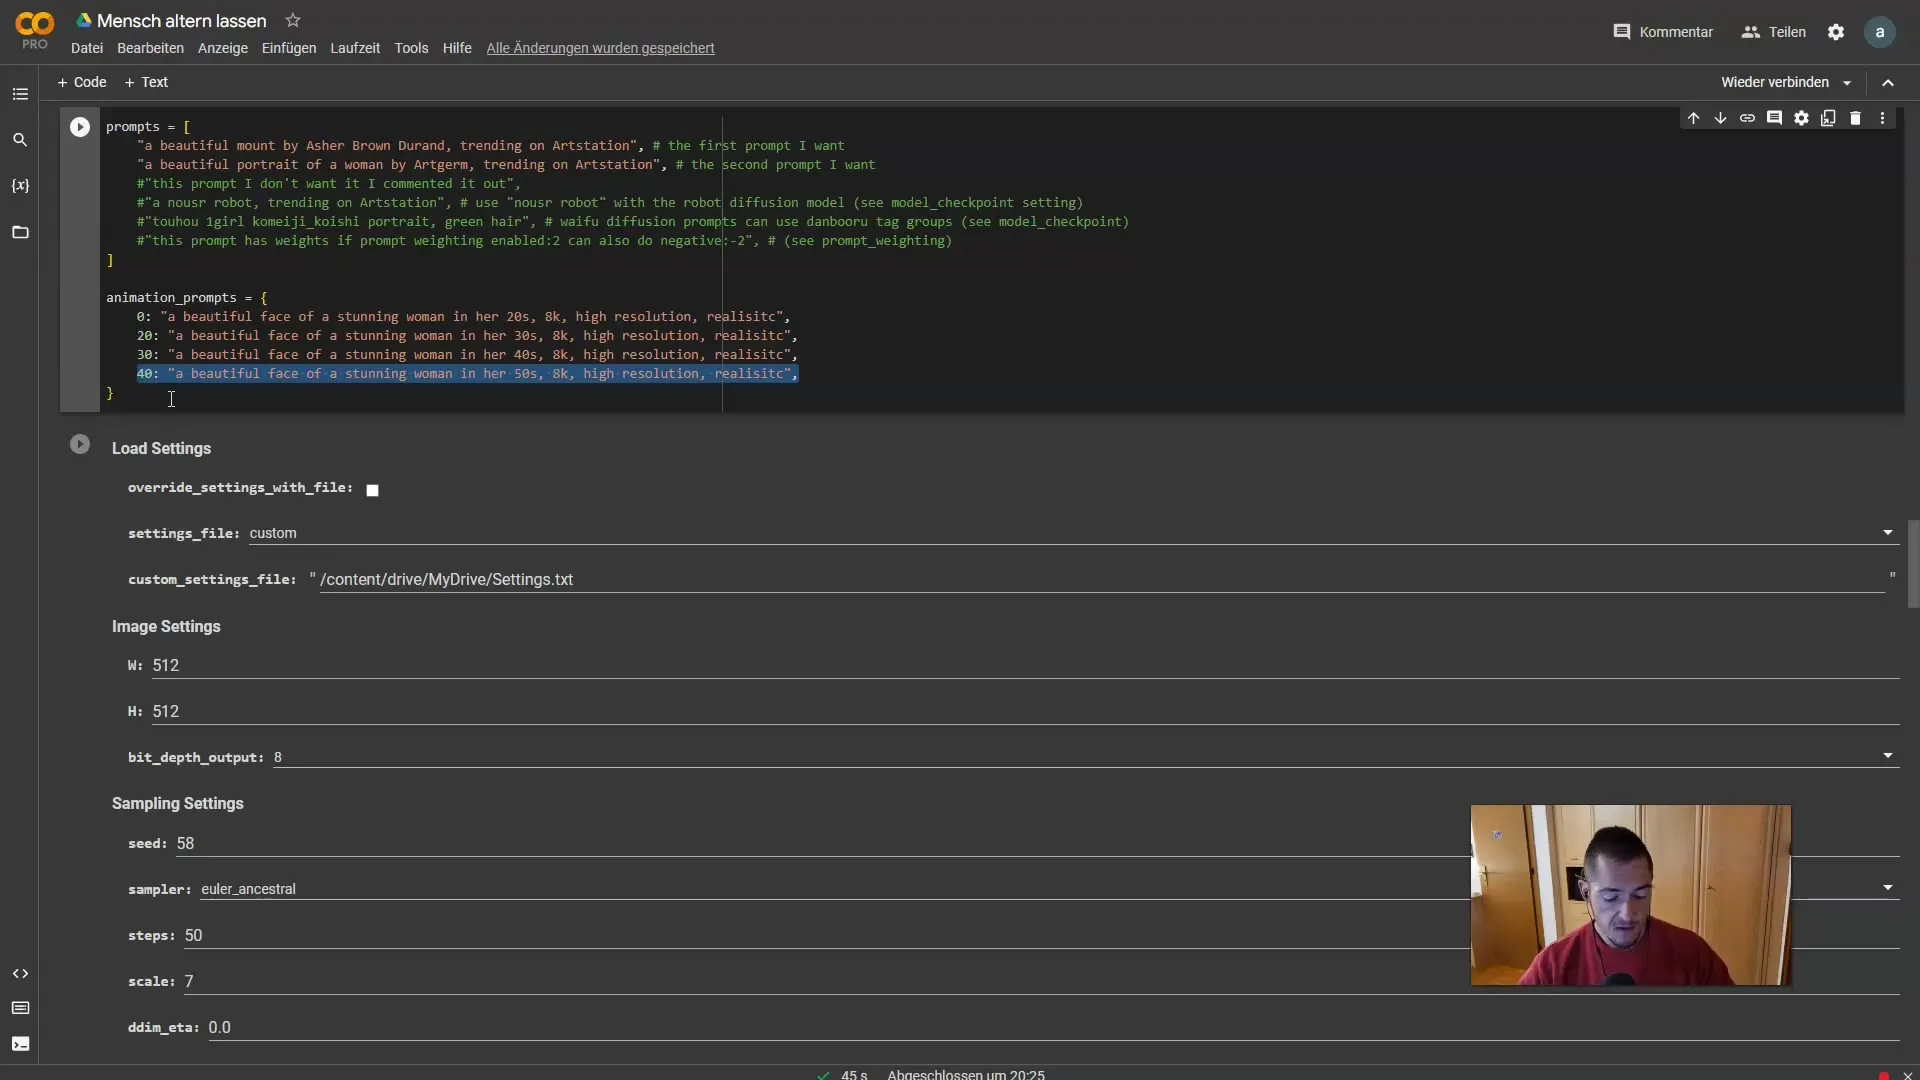
Task: Expand the settings_file dropdown
Action: click(1888, 533)
